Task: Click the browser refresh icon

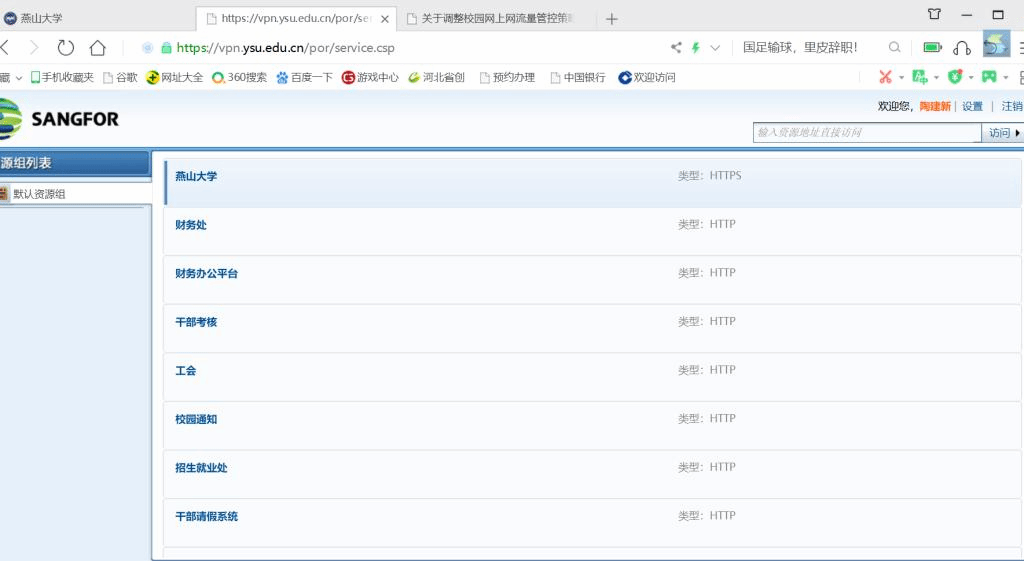Action: (66, 47)
